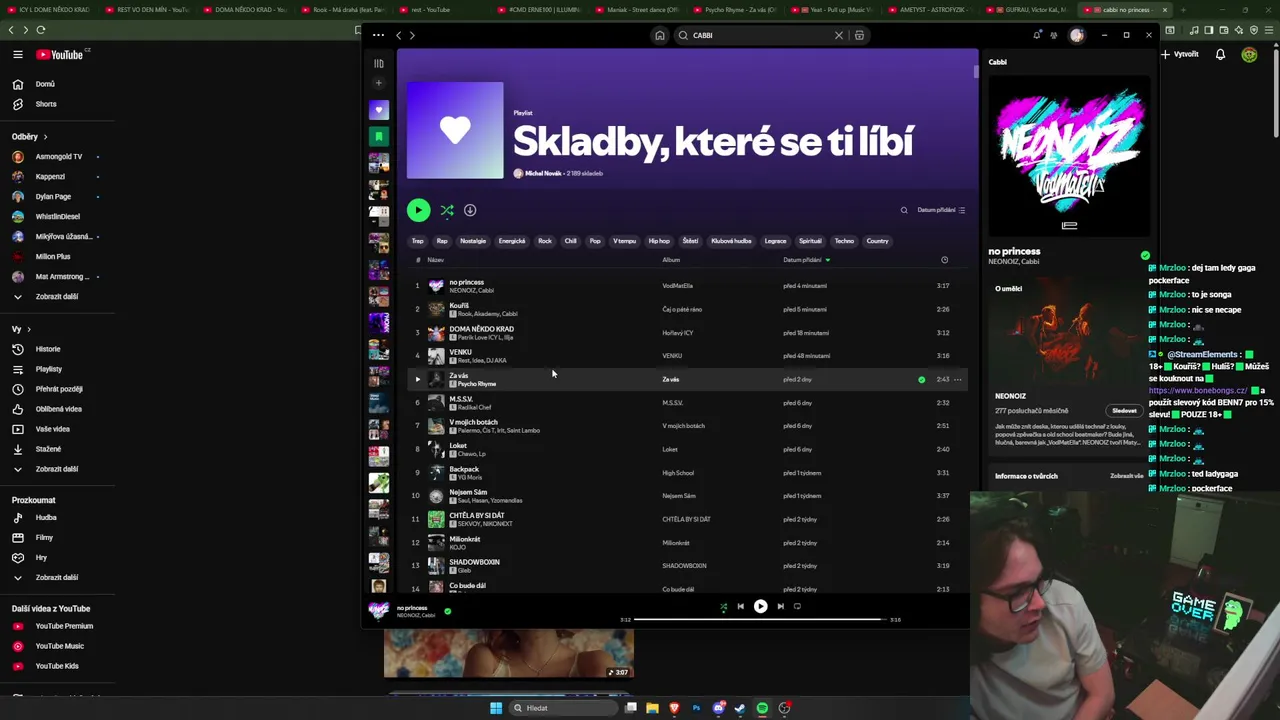This screenshot has height=720, width=1280.
Task: Select the Energická filter chip
Action: tap(512, 241)
